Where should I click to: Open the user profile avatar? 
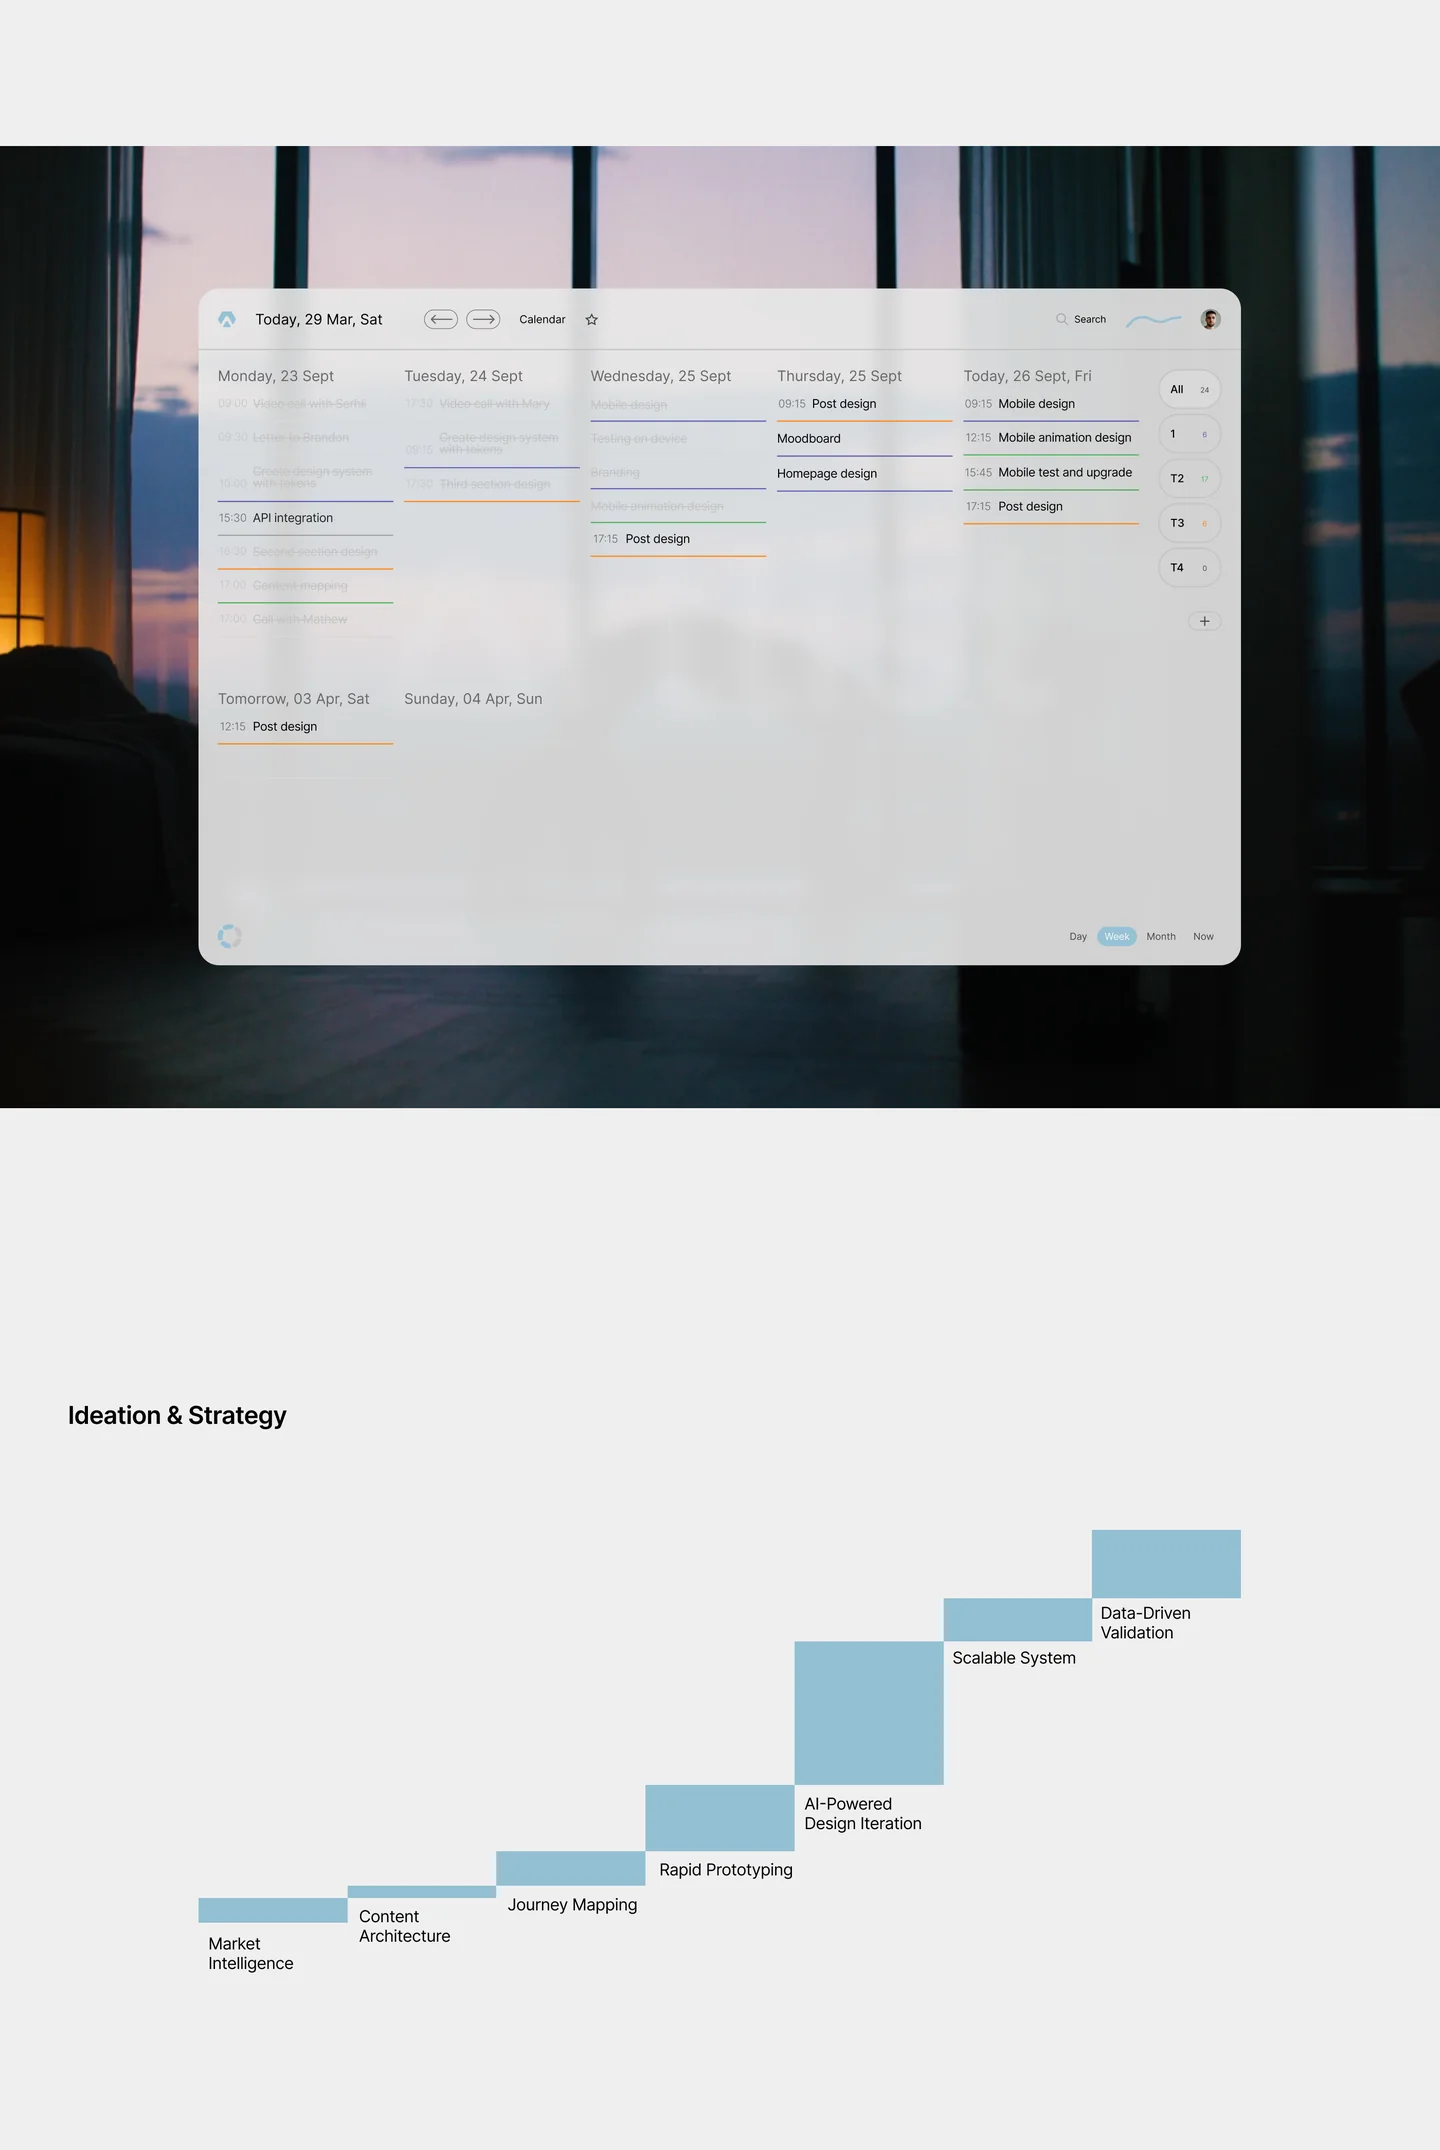pyautogui.click(x=1210, y=319)
